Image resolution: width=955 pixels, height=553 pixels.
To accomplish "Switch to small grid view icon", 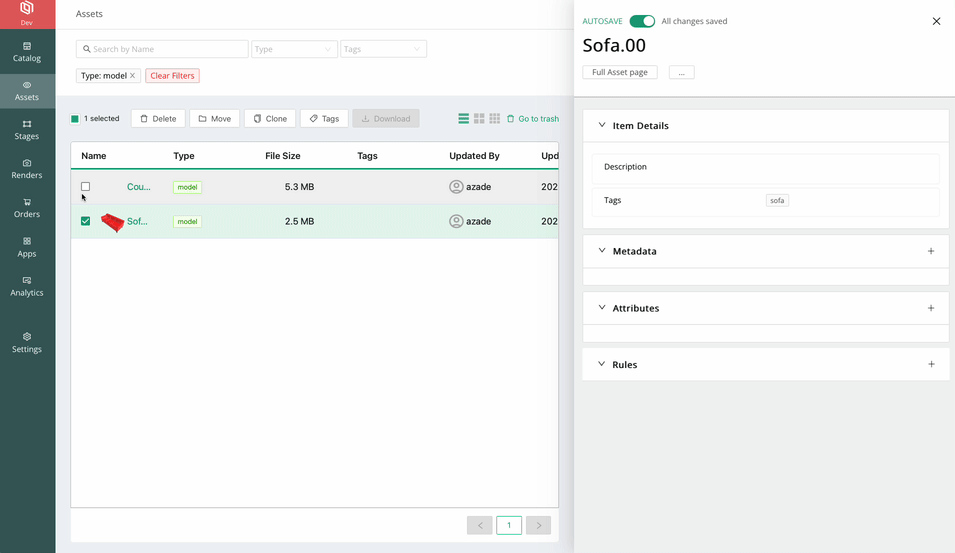I will [x=494, y=119].
